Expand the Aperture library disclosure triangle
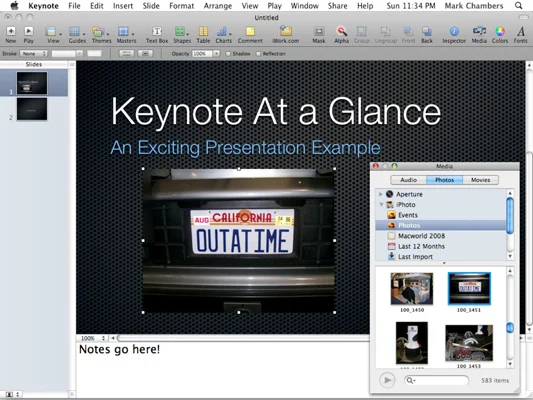 pyautogui.click(x=381, y=194)
